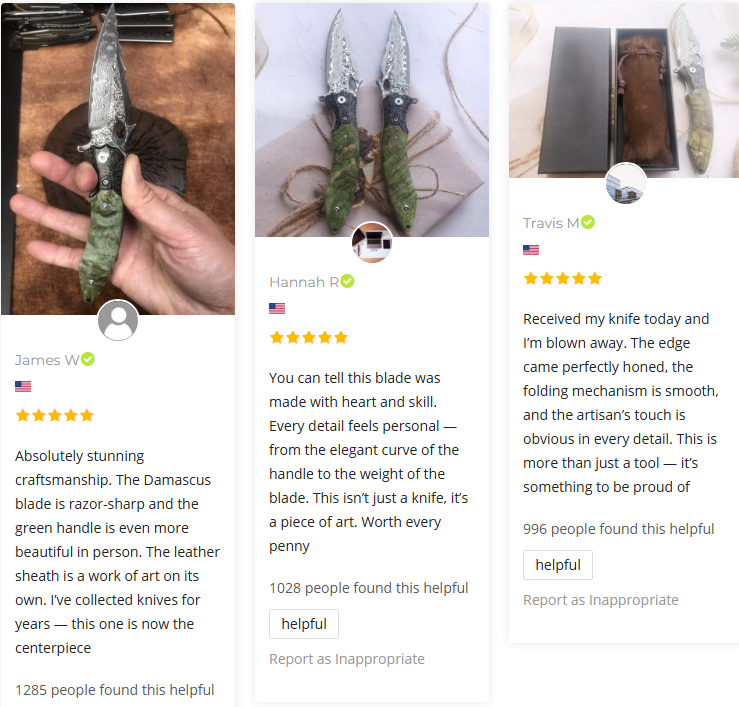Open Travis M's knife box photo
Viewport: 739px width, 707px height.
[x=624, y=90]
